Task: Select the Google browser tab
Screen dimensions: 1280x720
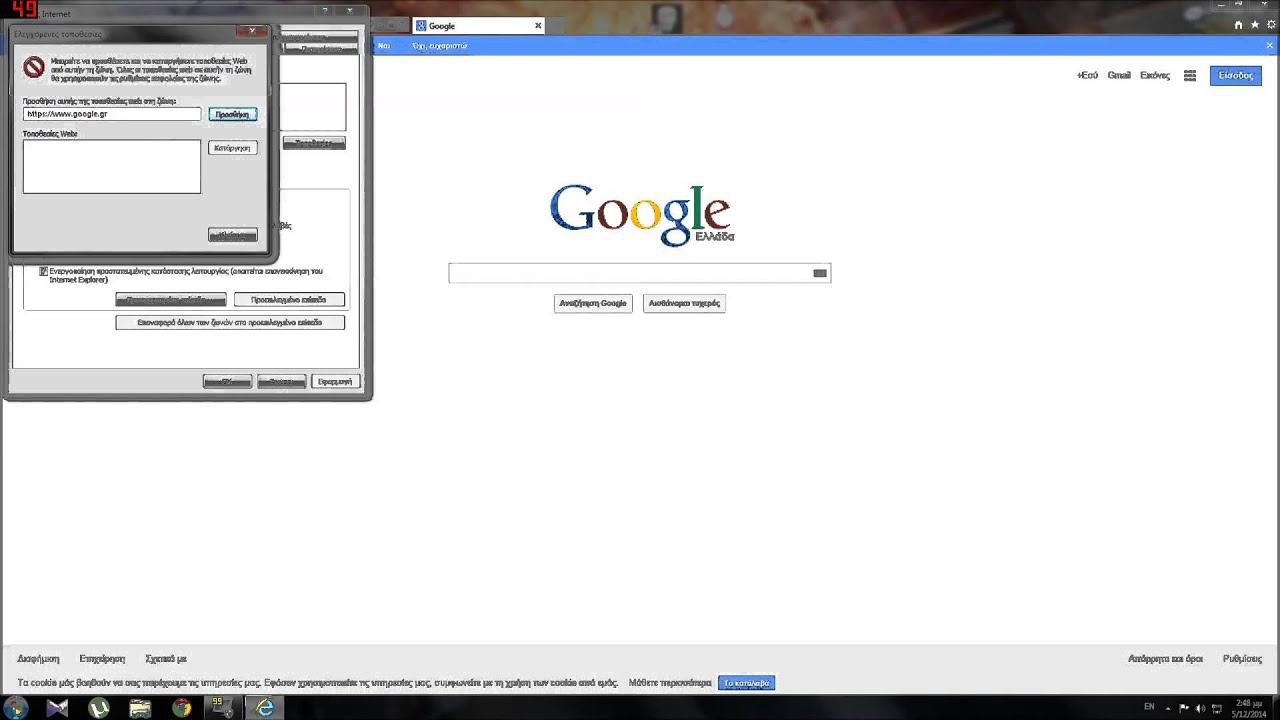Action: coord(478,26)
